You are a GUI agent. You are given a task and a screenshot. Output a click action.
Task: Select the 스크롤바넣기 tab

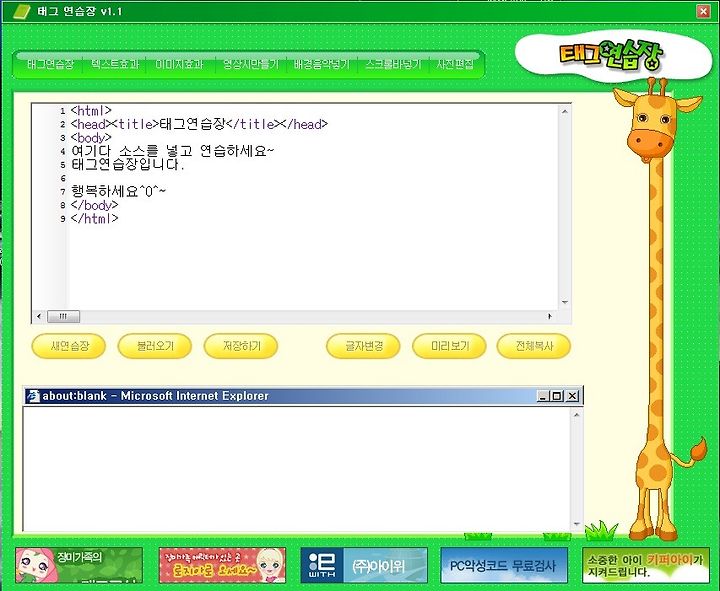coord(393,64)
